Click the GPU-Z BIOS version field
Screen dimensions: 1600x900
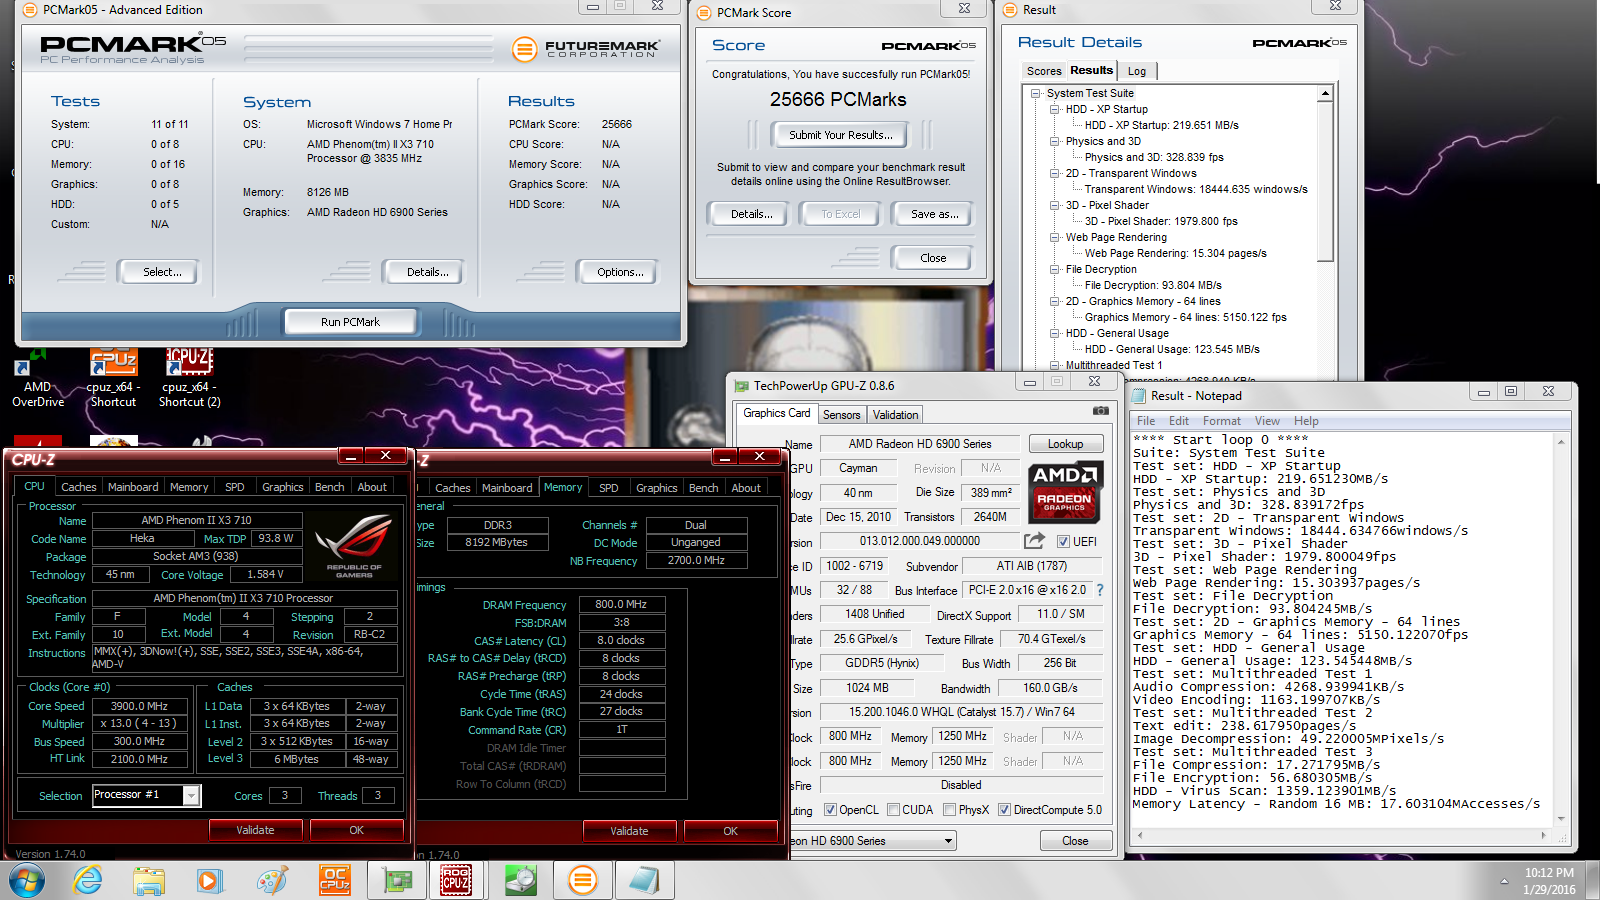click(919, 541)
